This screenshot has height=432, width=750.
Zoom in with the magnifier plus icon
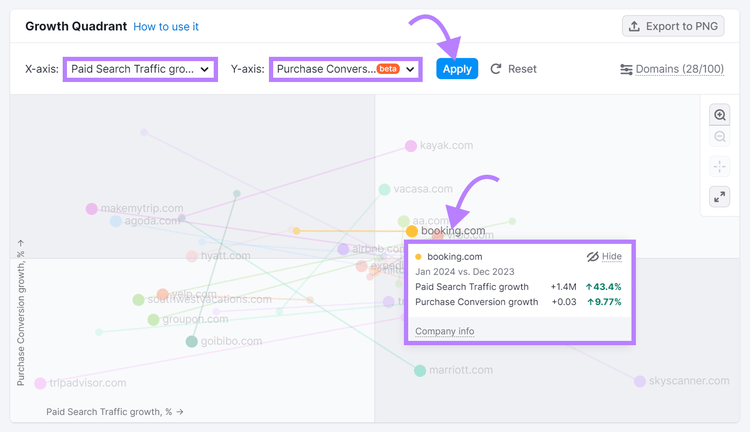719,115
